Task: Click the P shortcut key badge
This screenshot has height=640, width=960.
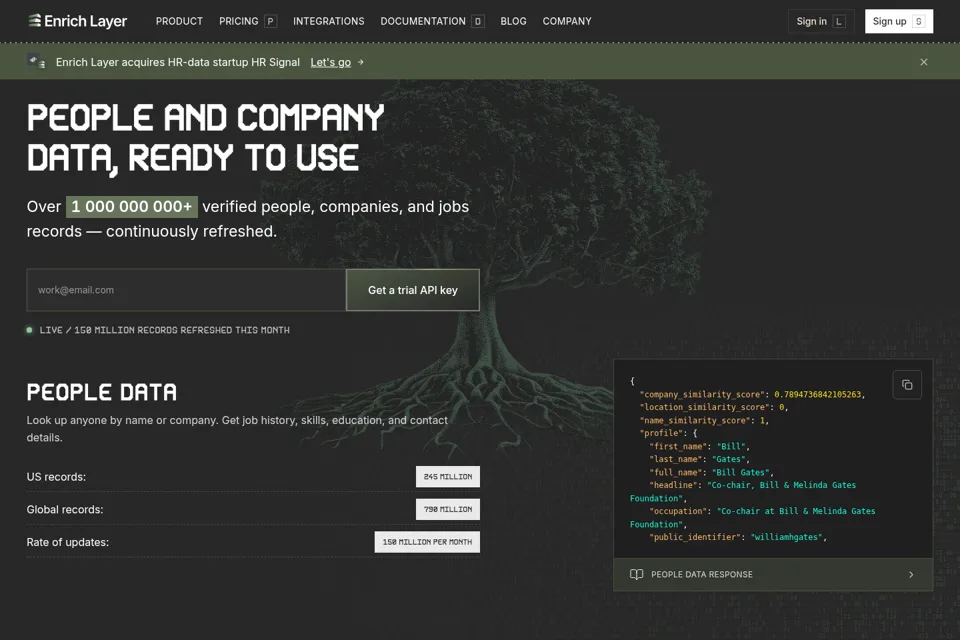Action: (x=270, y=21)
